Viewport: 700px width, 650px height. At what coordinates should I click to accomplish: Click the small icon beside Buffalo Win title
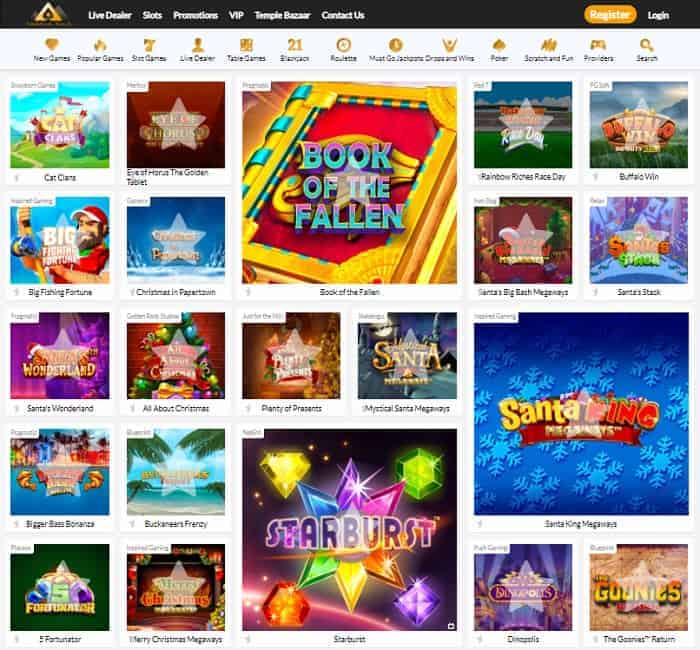pyautogui.click(x=596, y=177)
